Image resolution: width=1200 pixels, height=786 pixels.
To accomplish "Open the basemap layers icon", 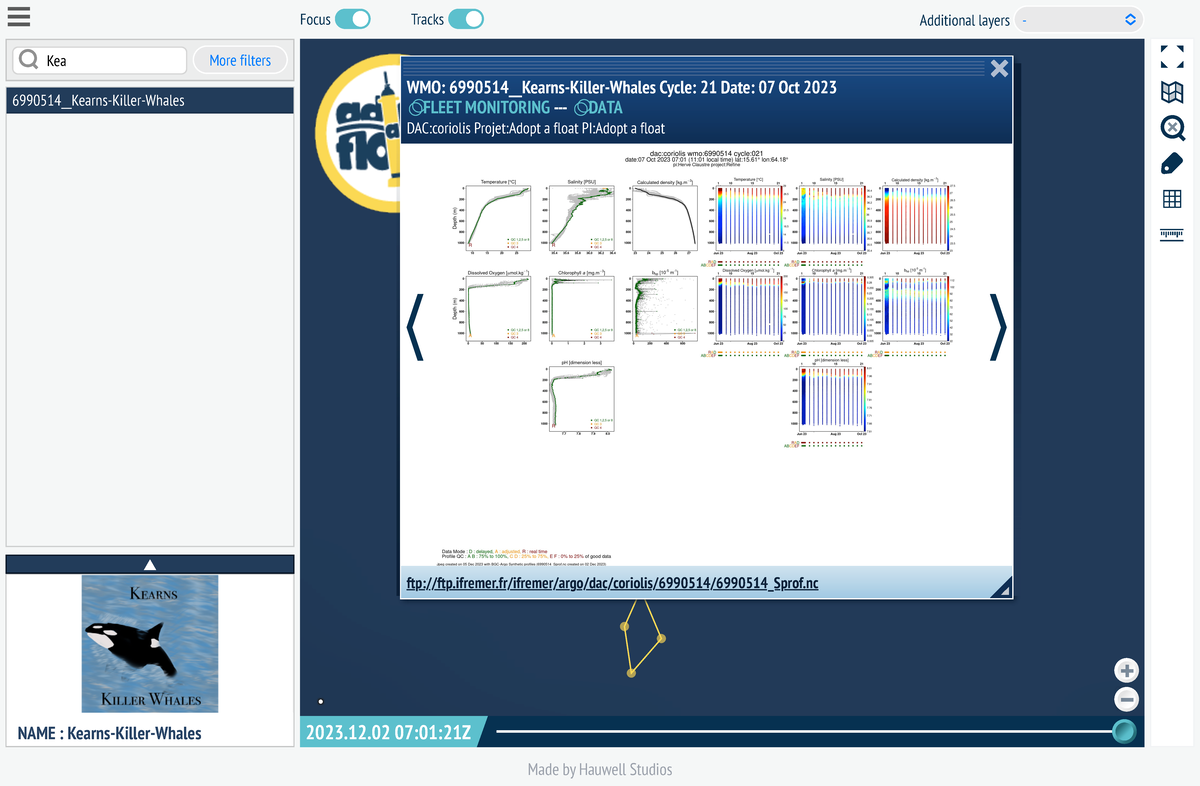I will (1171, 92).
